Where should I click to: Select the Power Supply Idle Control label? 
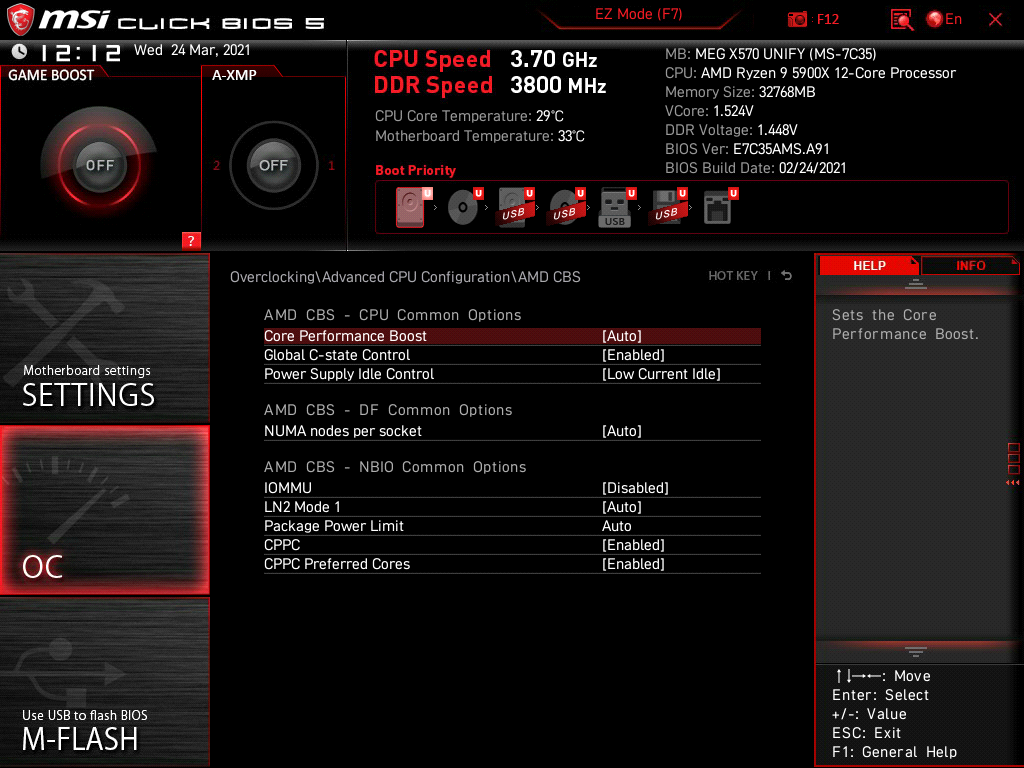click(349, 374)
